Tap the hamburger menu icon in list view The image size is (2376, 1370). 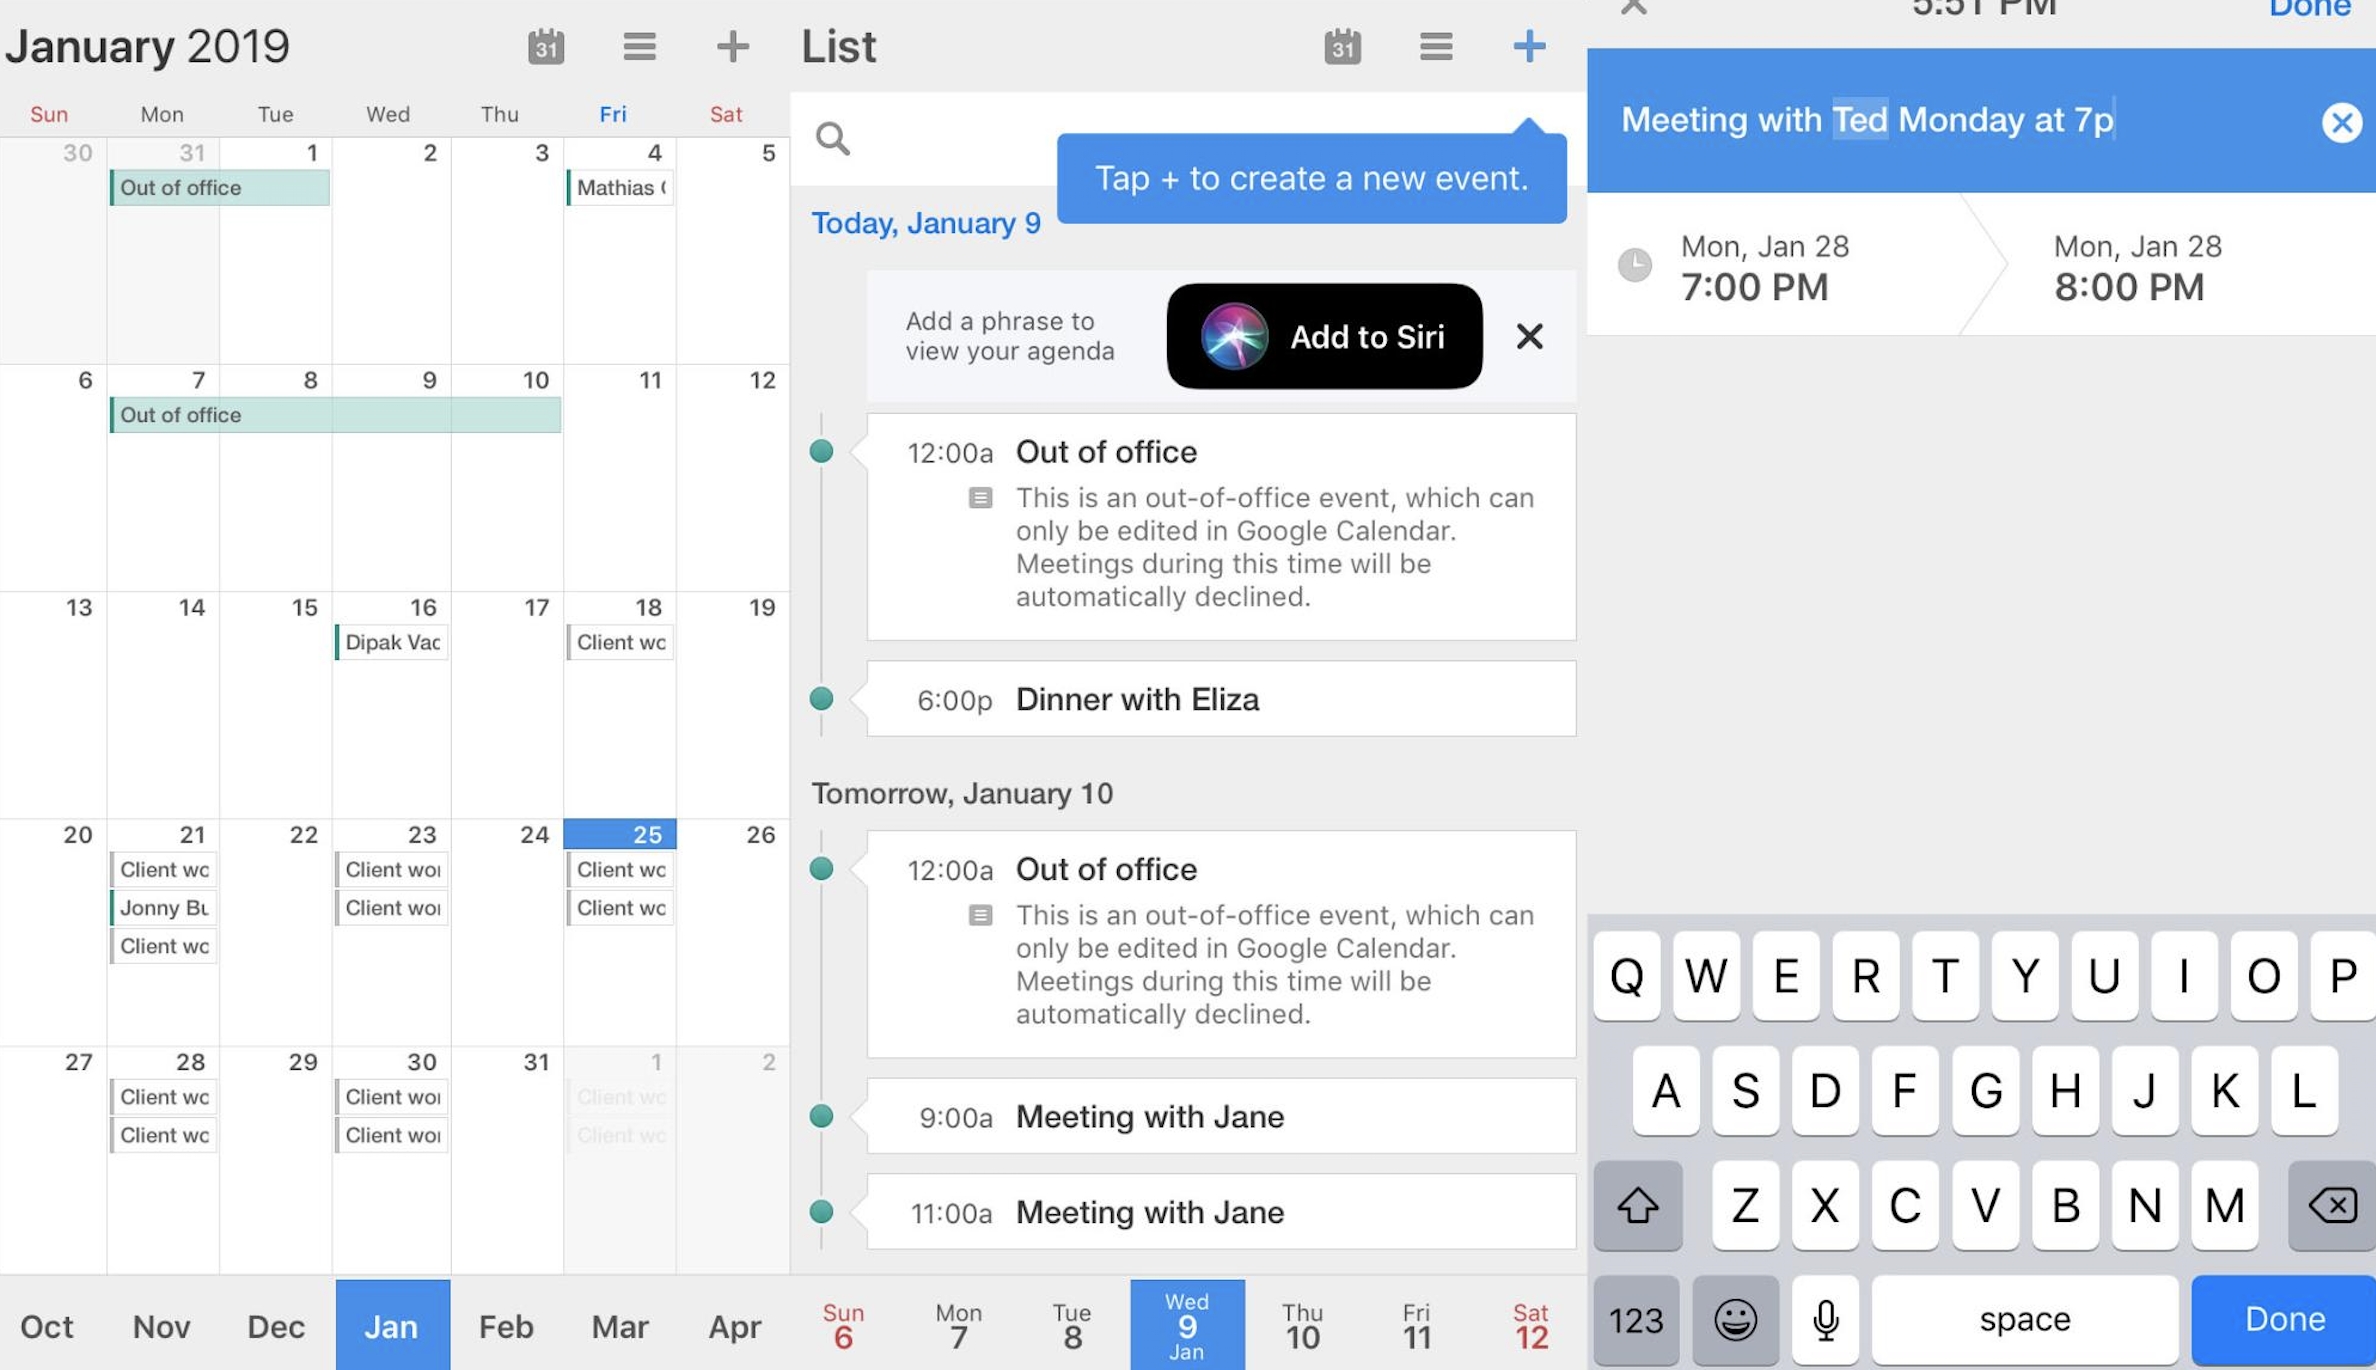click(1433, 44)
